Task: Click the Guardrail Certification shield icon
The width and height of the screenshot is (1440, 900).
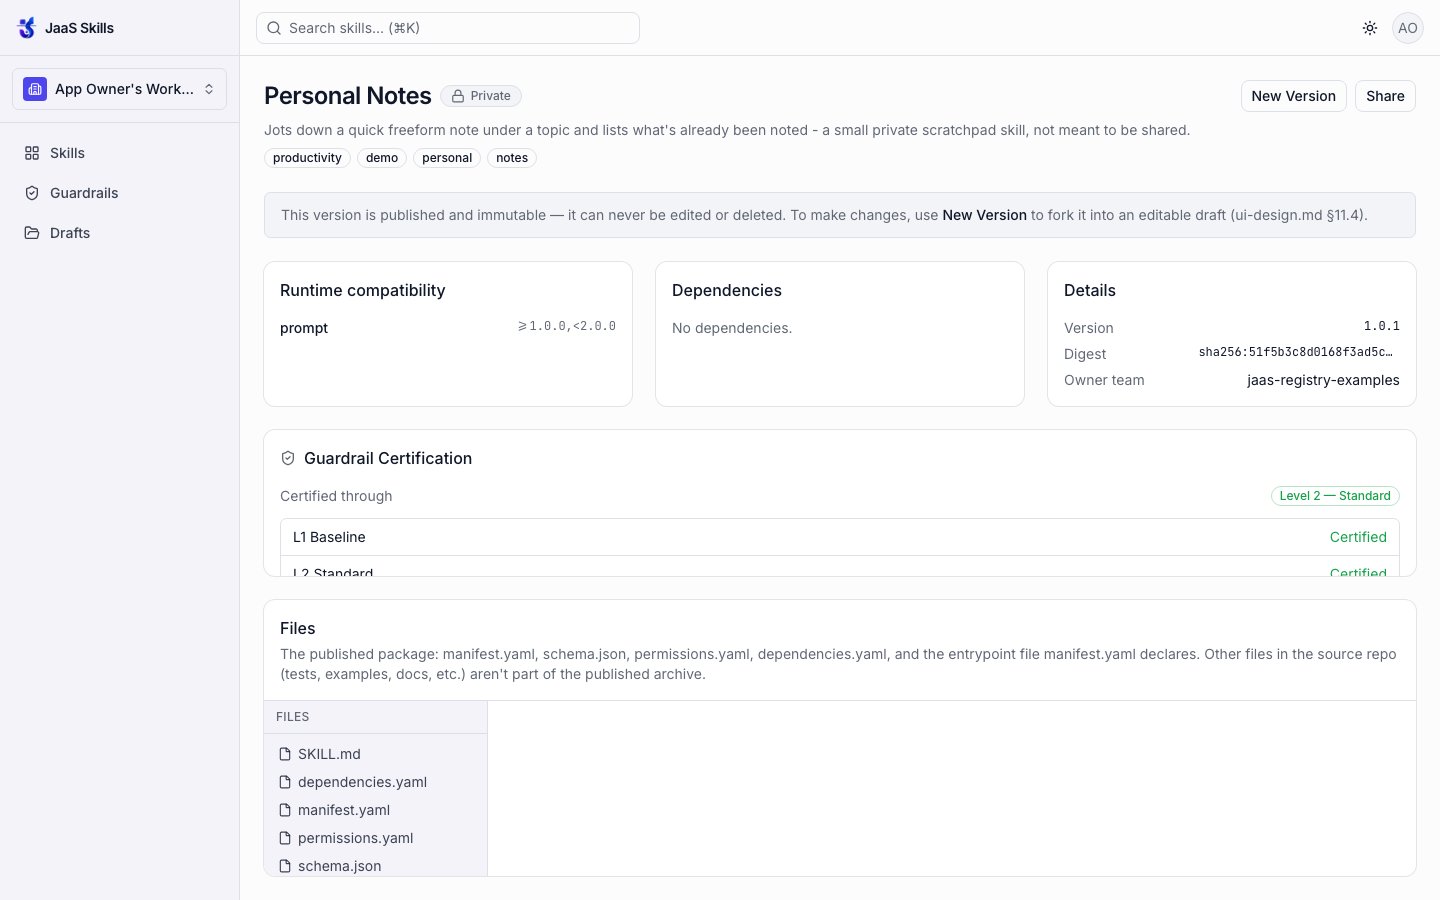Action: click(x=288, y=458)
